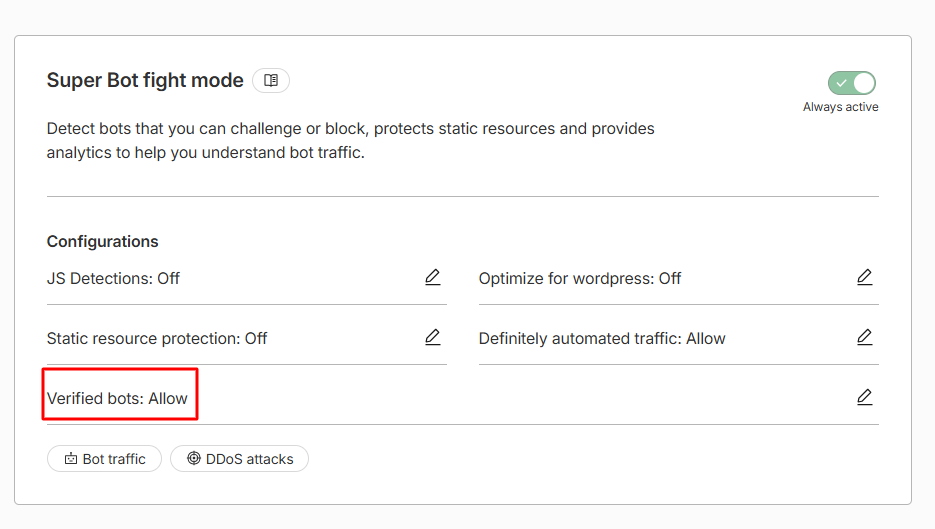Edit Definitely automated traffic with pencil icon
935x529 pixels.
pos(865,338)
